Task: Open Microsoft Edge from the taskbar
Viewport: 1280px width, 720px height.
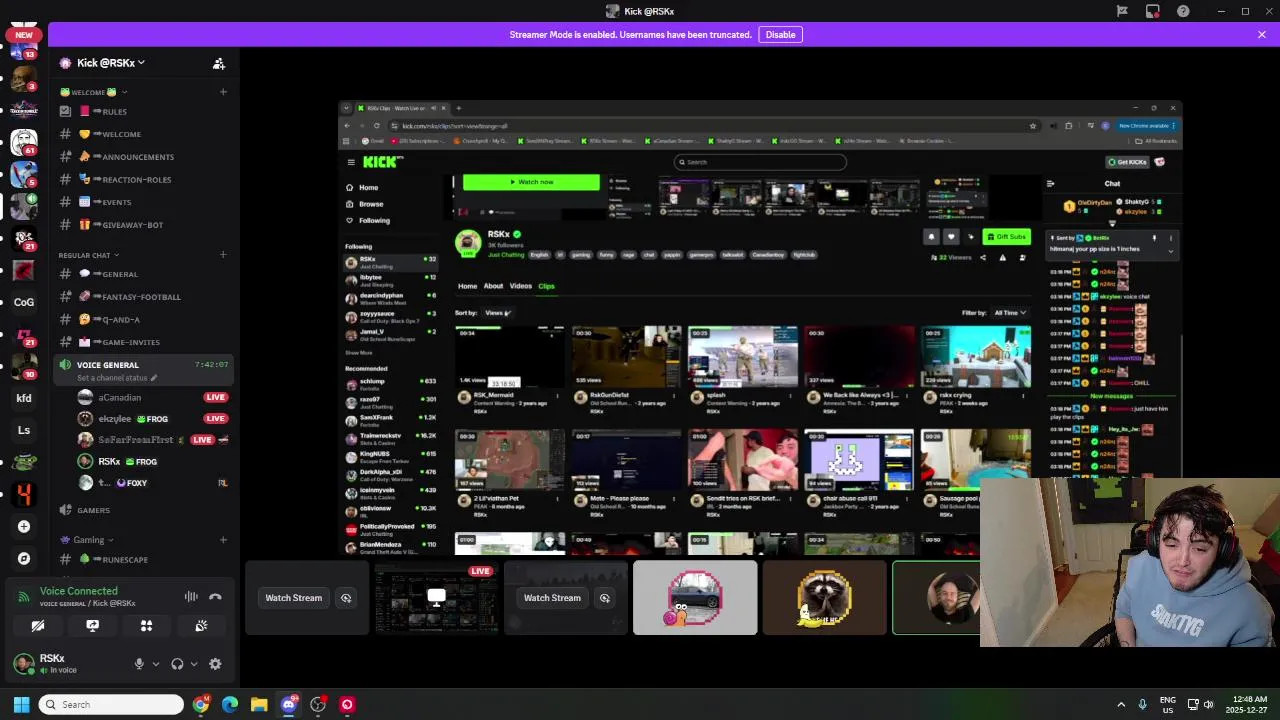Action: [230, 704]
